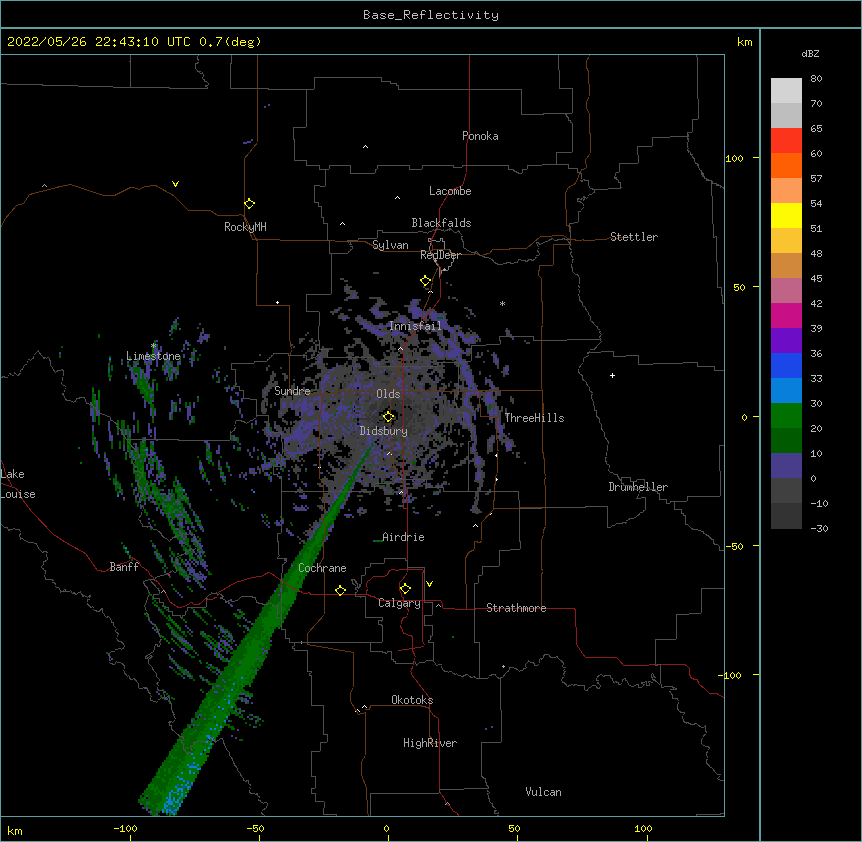Viewport: 862px width, 842px height.
Task: Click the Sundre label
Action: pos(292,391)
